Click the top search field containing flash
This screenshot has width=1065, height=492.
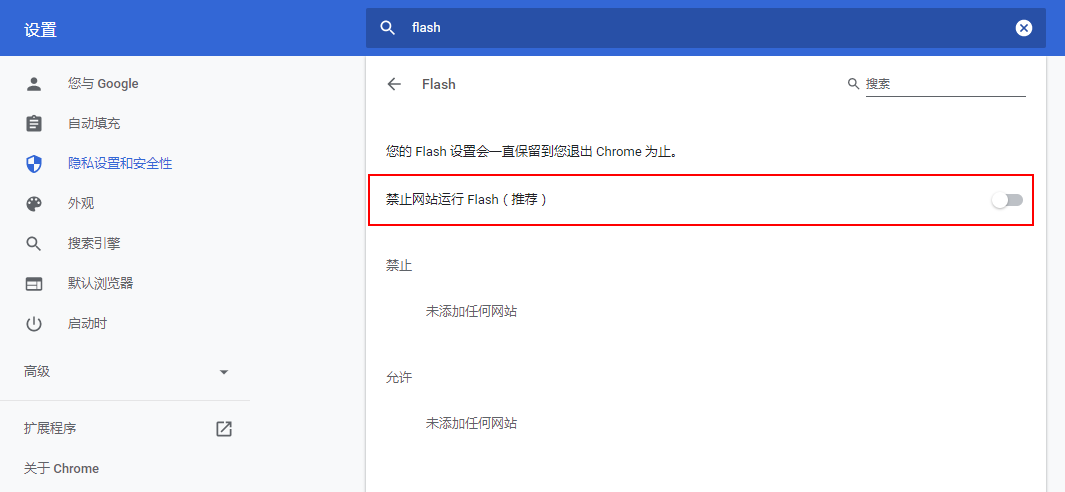click(706, 28)
